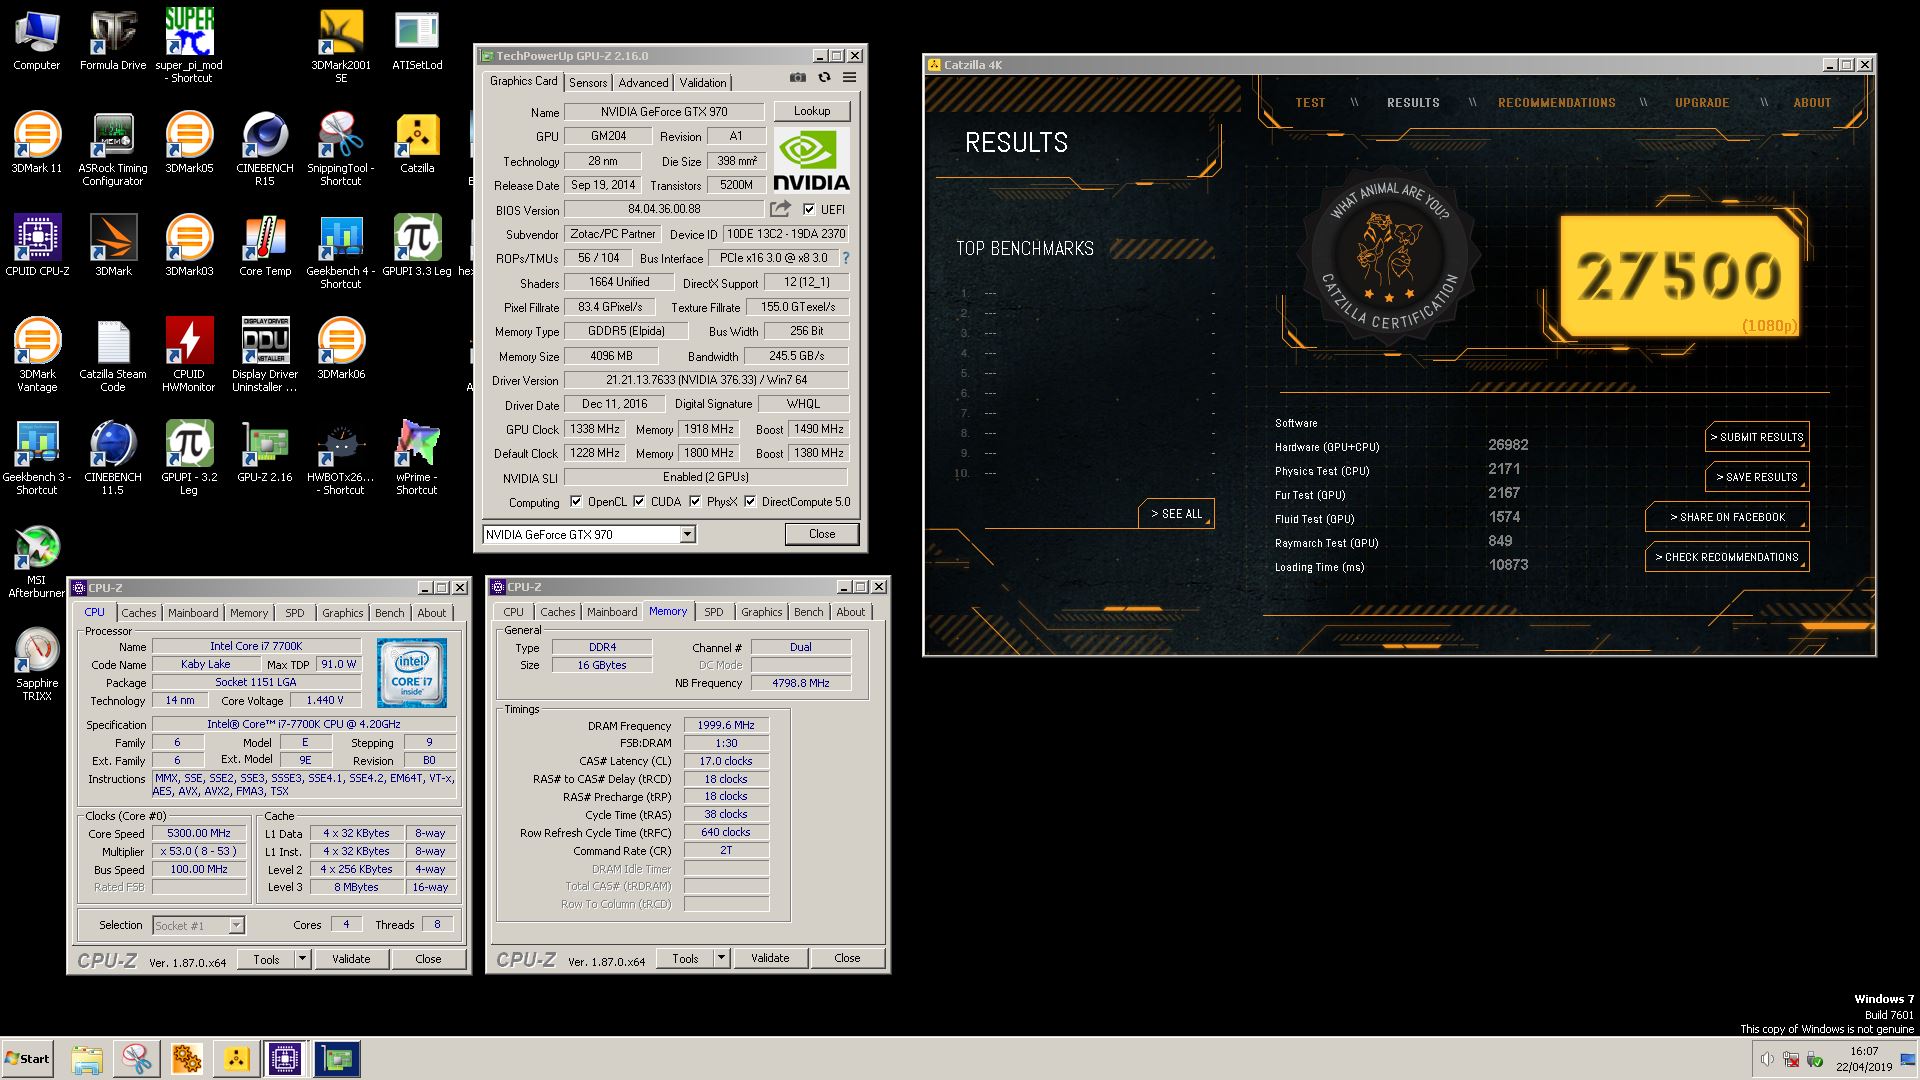The image size is (1920, 1080).
Task: Open Core Temp desktop icon
Action: point(265,246)
